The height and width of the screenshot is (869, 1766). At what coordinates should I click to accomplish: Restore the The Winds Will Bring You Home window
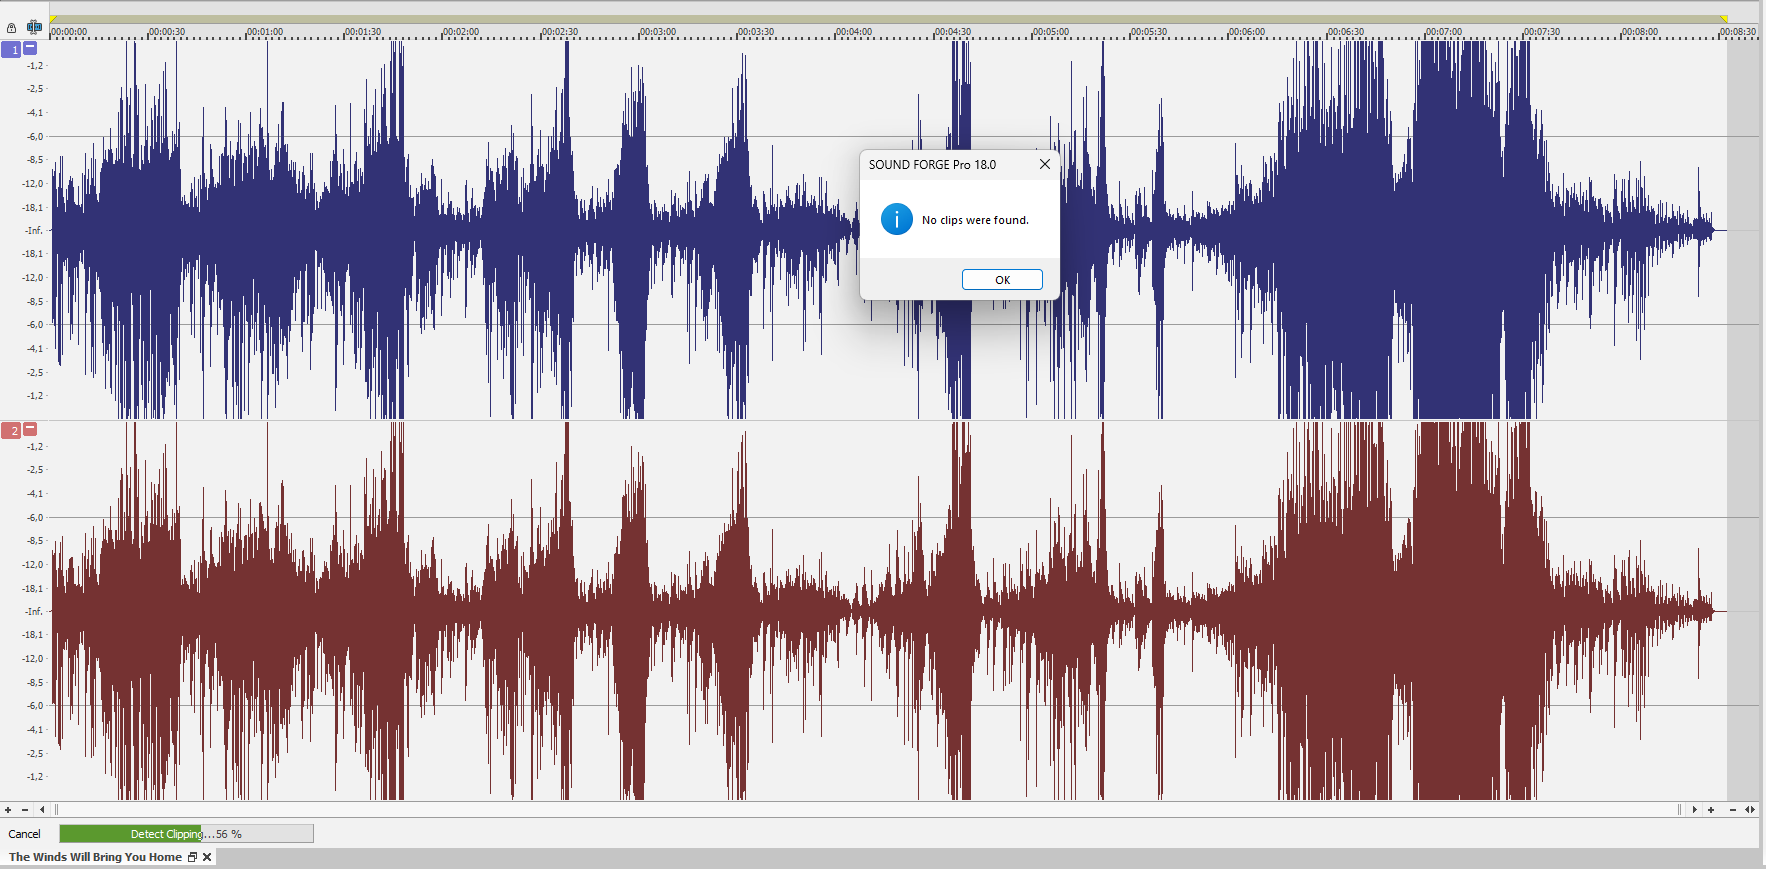click(192, 857)
